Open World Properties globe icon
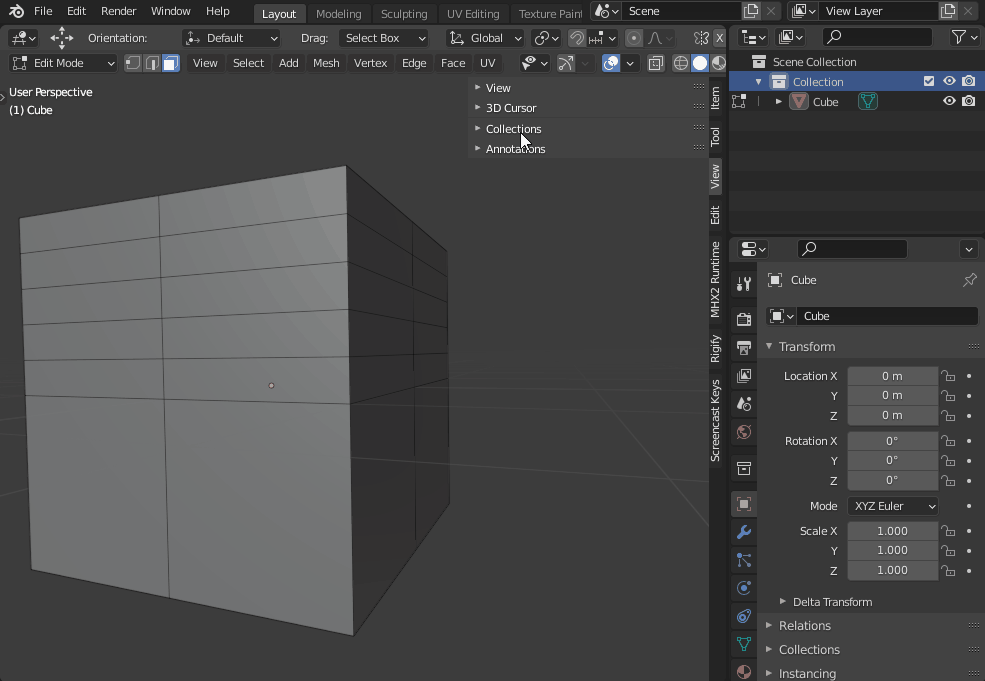This screenshot has height=681, width=985. click(743, 432)
